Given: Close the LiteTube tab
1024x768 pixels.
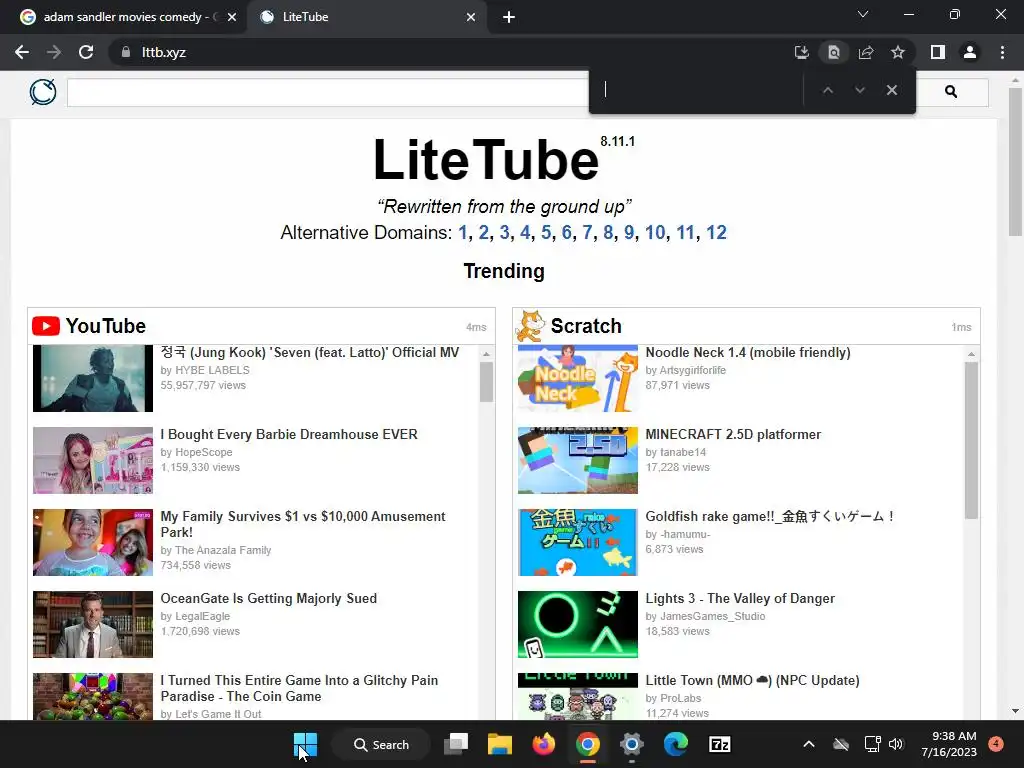Looking at the screenshot, I should pos(471,17).
